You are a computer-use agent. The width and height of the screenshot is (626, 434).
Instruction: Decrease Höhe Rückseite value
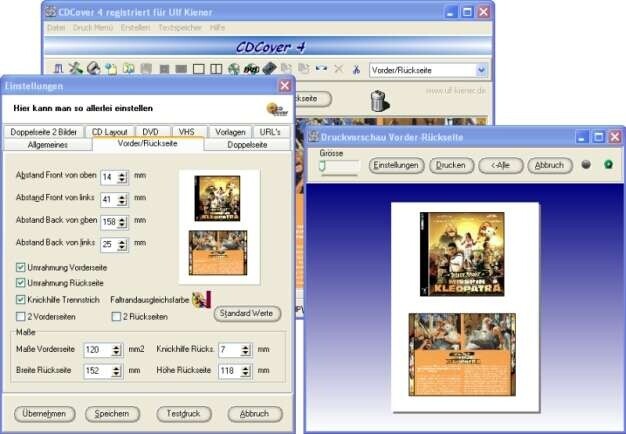pyautogui.click(x=245, y=373)
